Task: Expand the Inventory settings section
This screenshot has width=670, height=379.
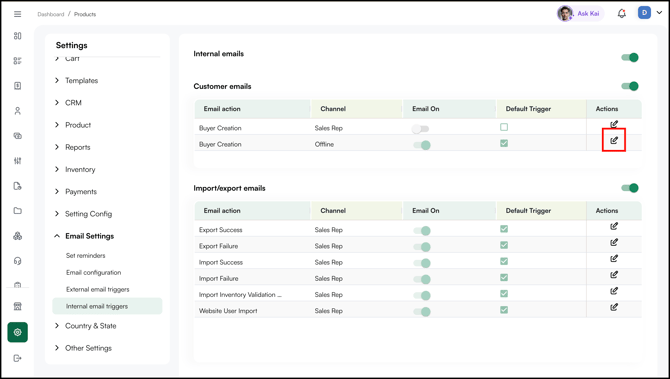Action: 75,169
